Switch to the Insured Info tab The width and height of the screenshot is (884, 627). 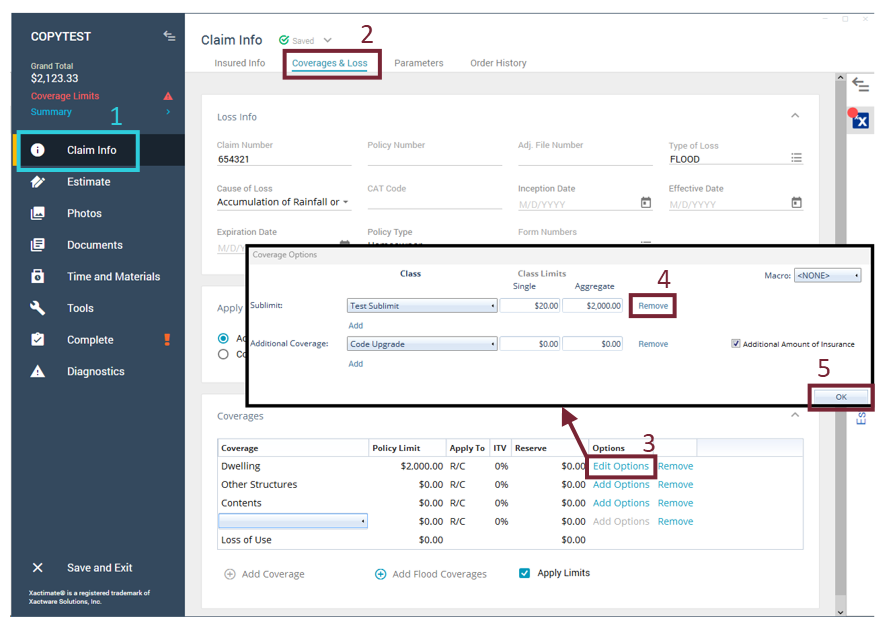[x=240, y=63]
